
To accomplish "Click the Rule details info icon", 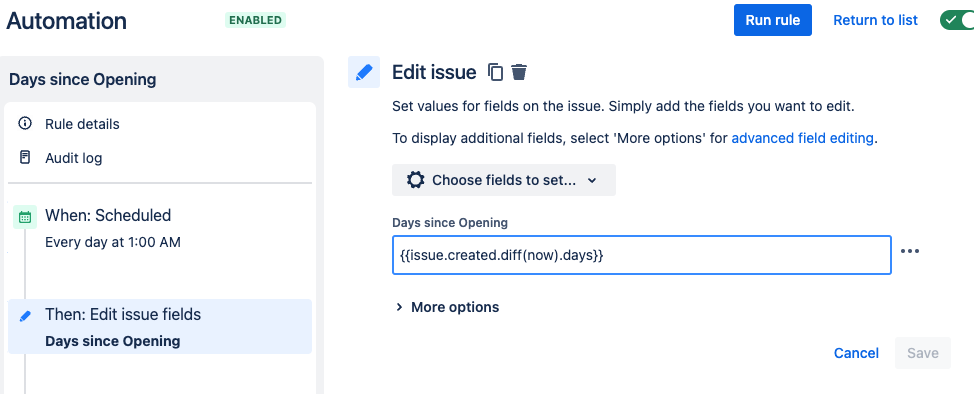I will click(x=25, y=123).
